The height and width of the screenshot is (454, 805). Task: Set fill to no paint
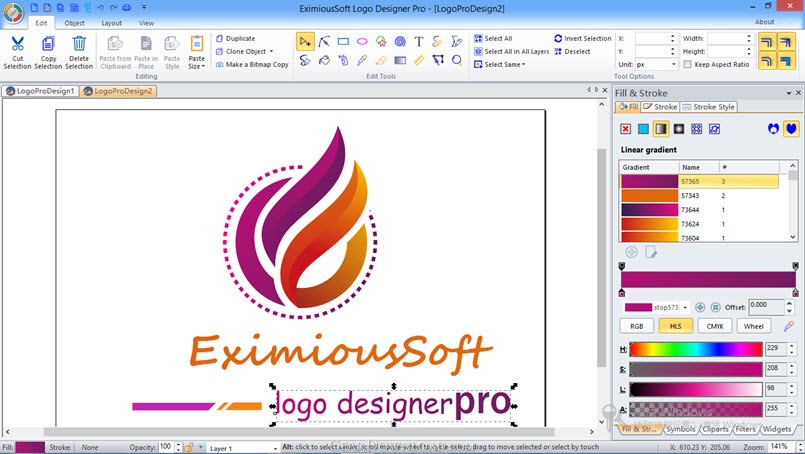[x=625, y=129]
